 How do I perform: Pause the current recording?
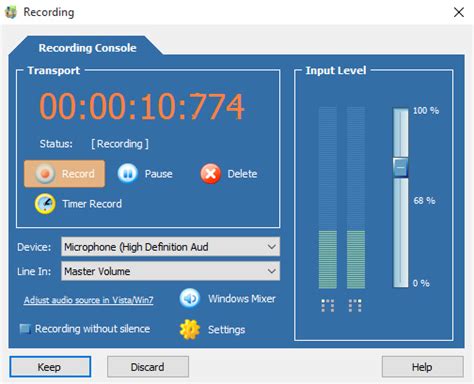coord(145,174)
